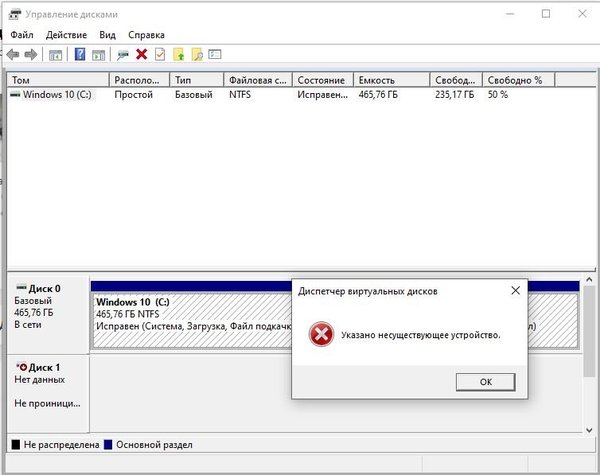Click the Не проиници... text under Диск 1

(47, 403)
